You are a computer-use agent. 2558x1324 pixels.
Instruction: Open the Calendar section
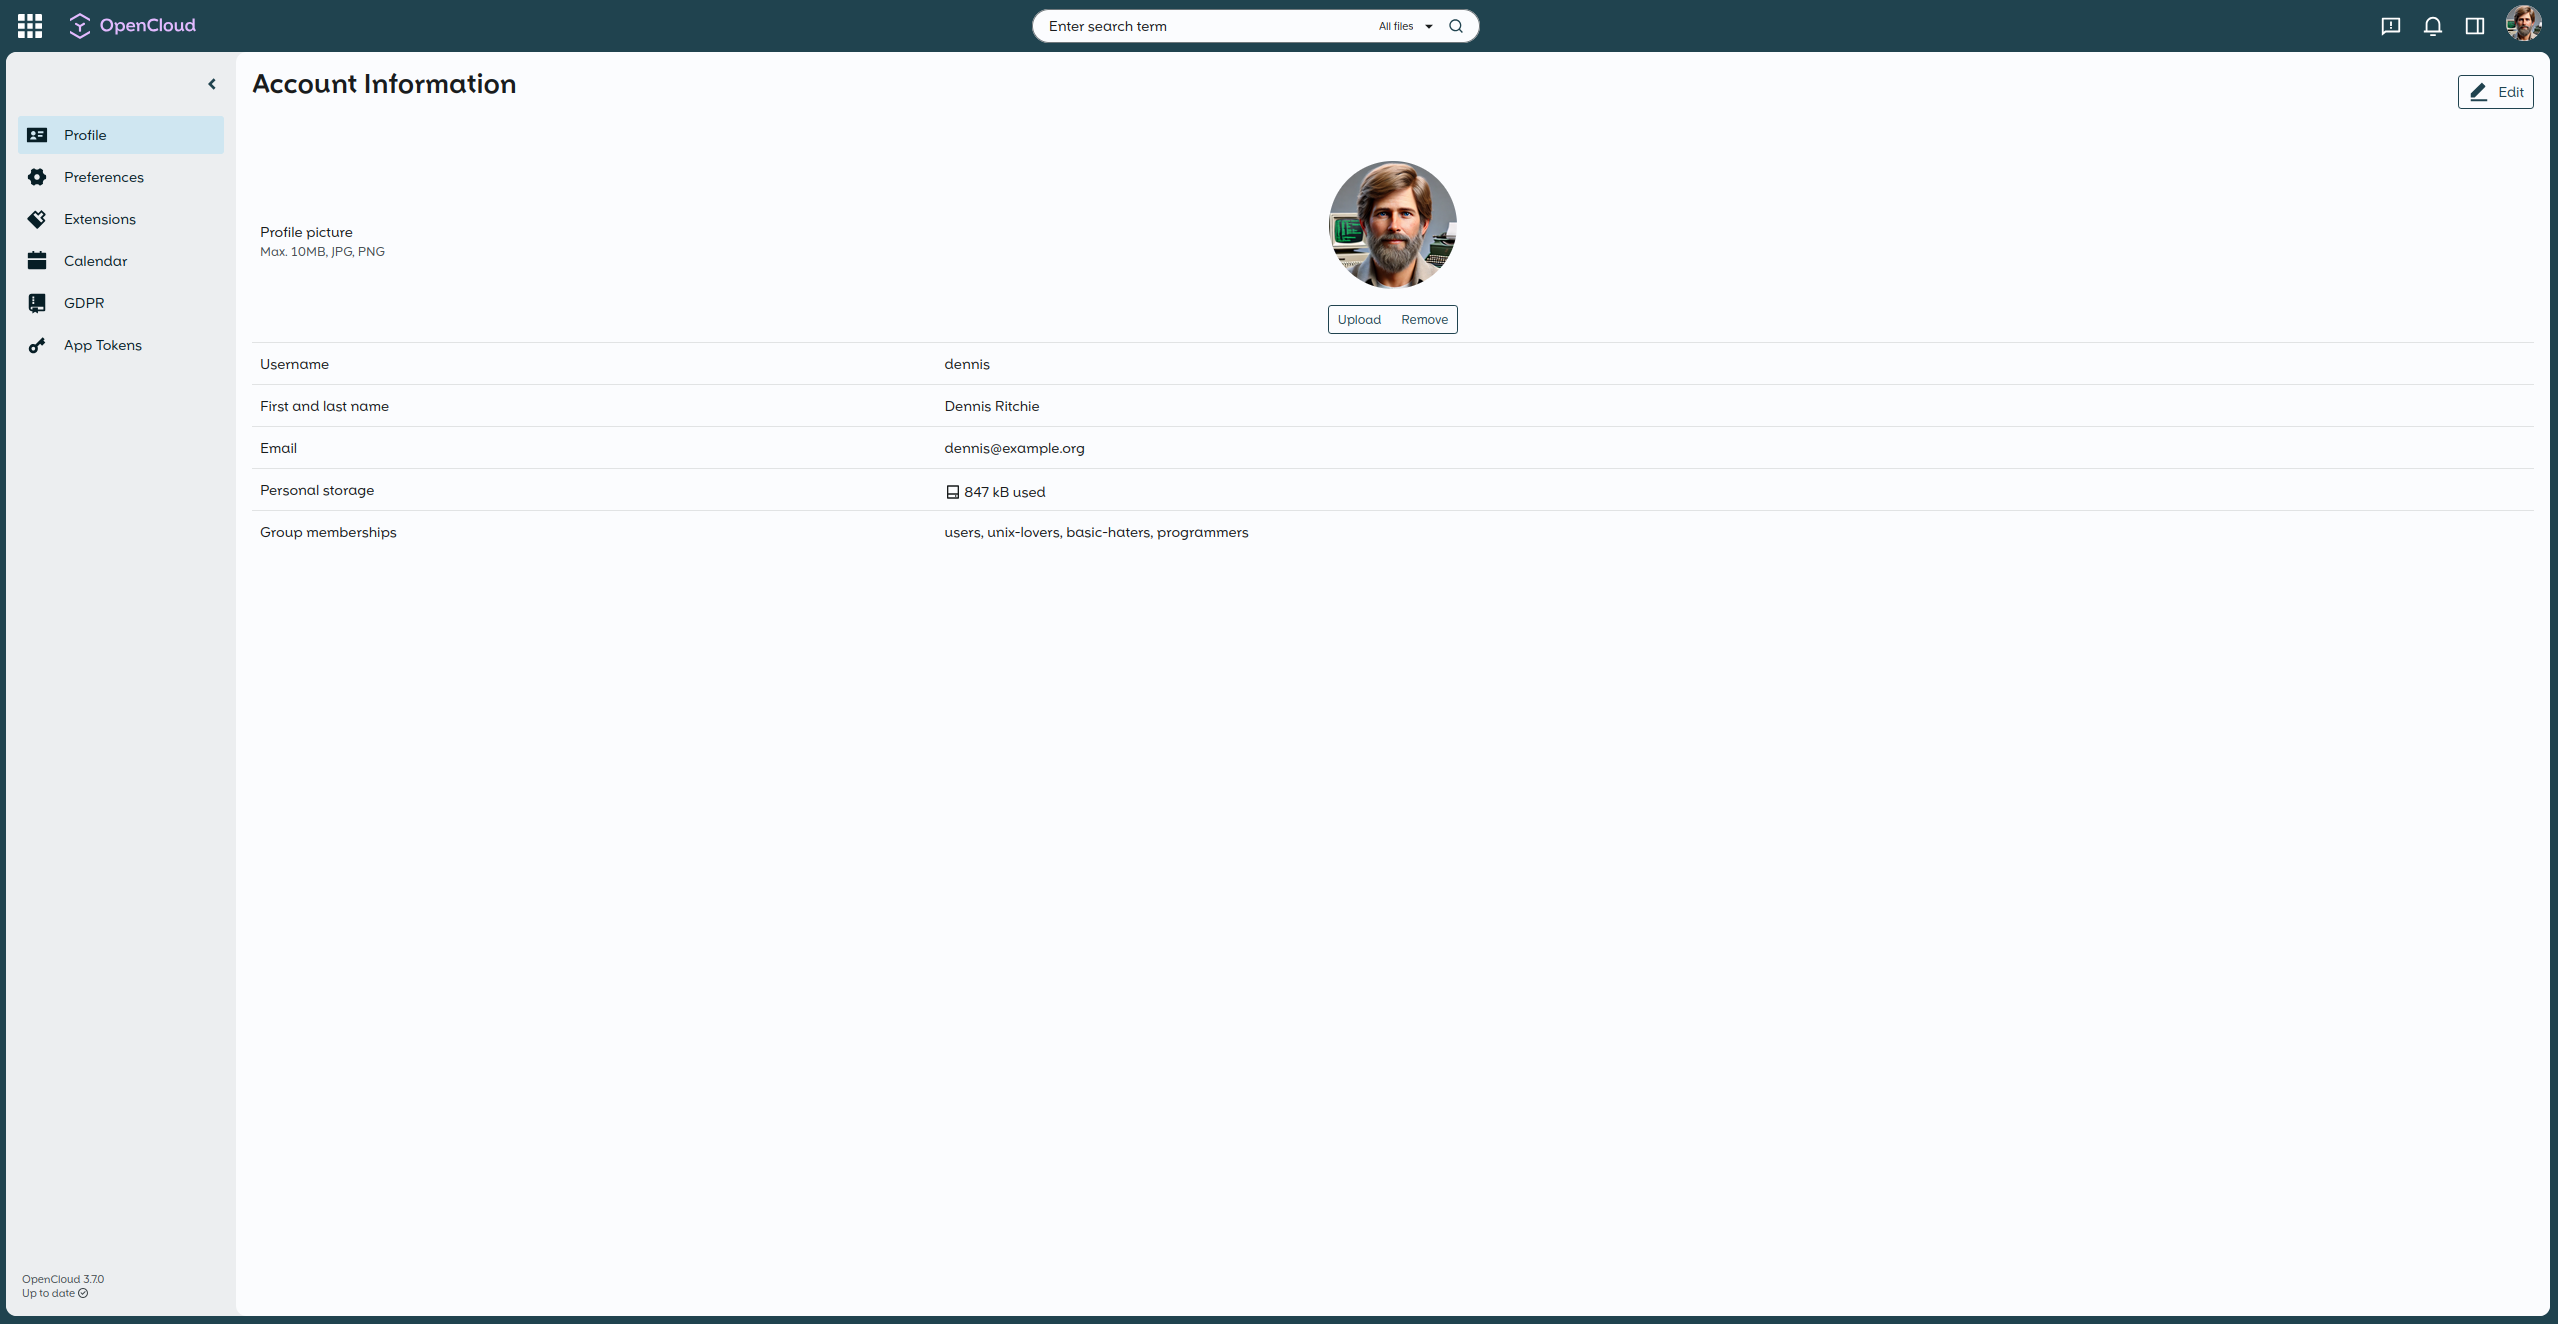point(95,261)
